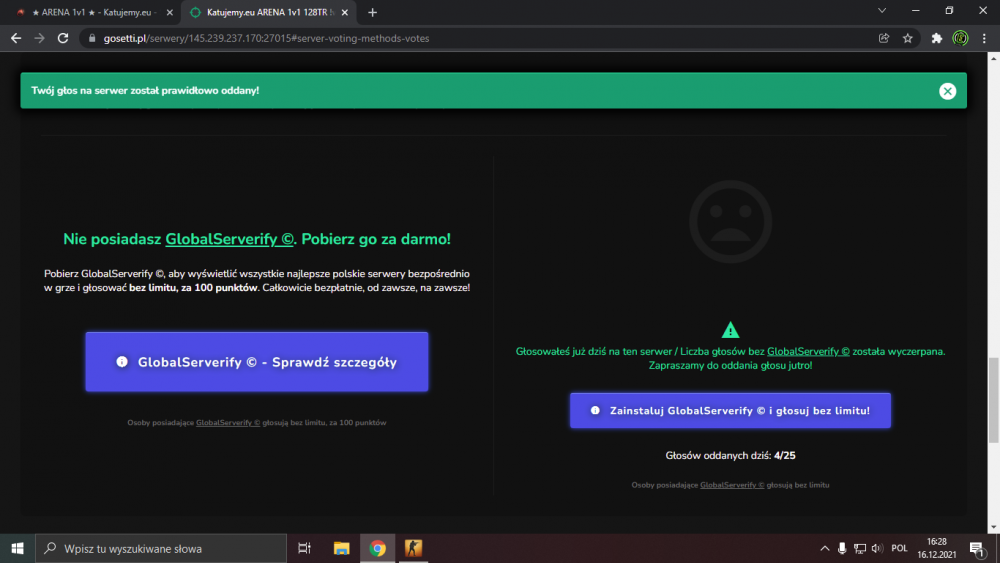Click GlobalServerify - Sprawdź szczegóły button

[257, 362]
